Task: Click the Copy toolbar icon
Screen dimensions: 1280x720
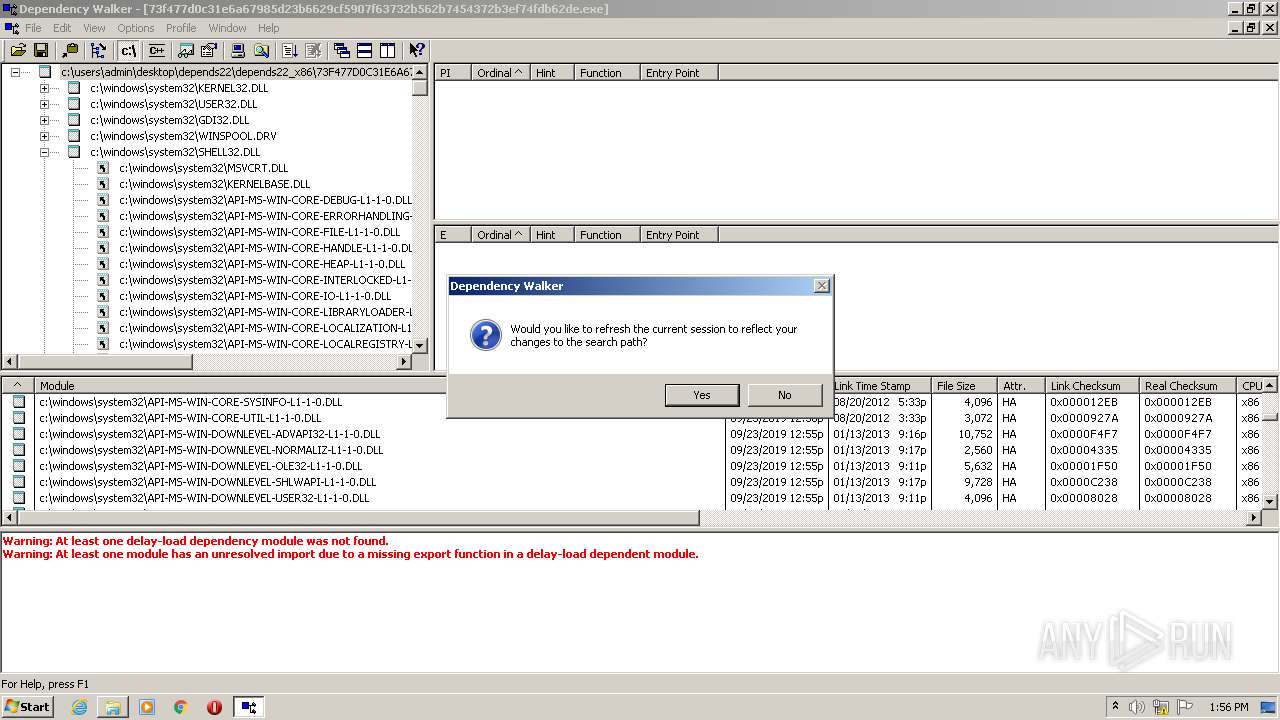Action: [70, 50]
